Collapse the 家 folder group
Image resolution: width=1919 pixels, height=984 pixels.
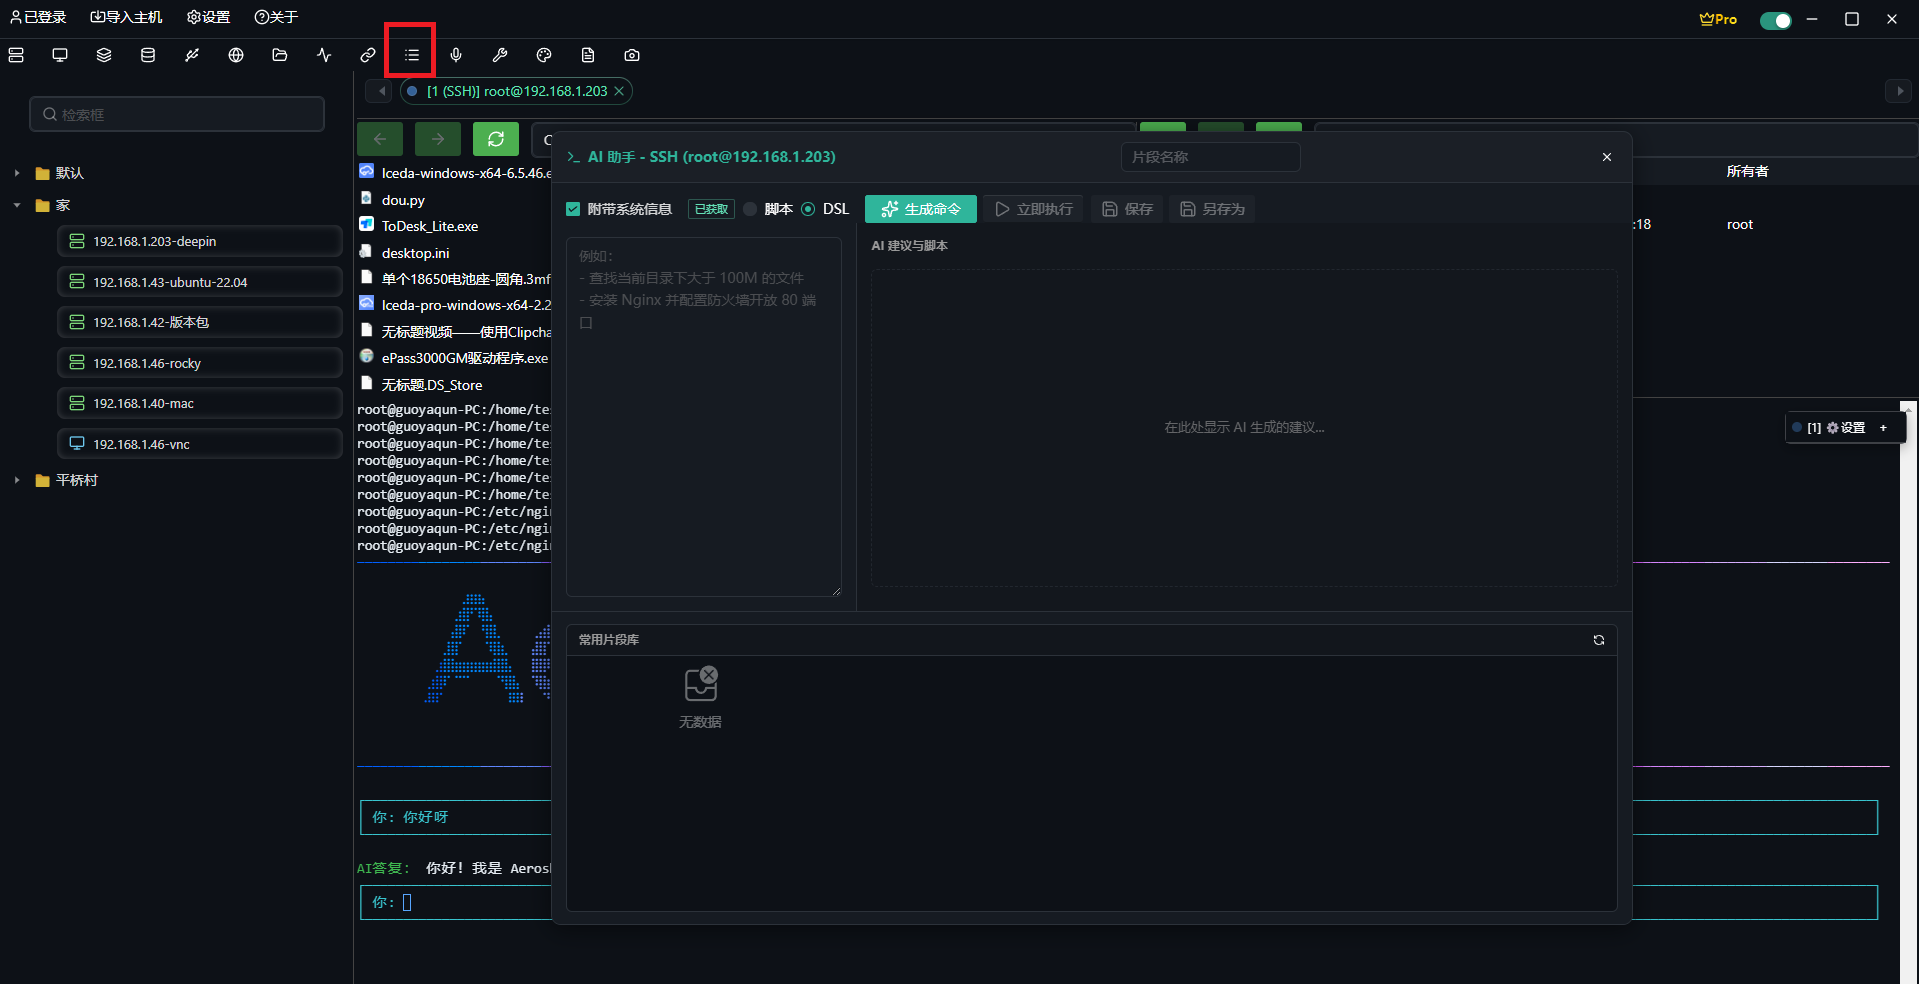click(x=17, y=205)
